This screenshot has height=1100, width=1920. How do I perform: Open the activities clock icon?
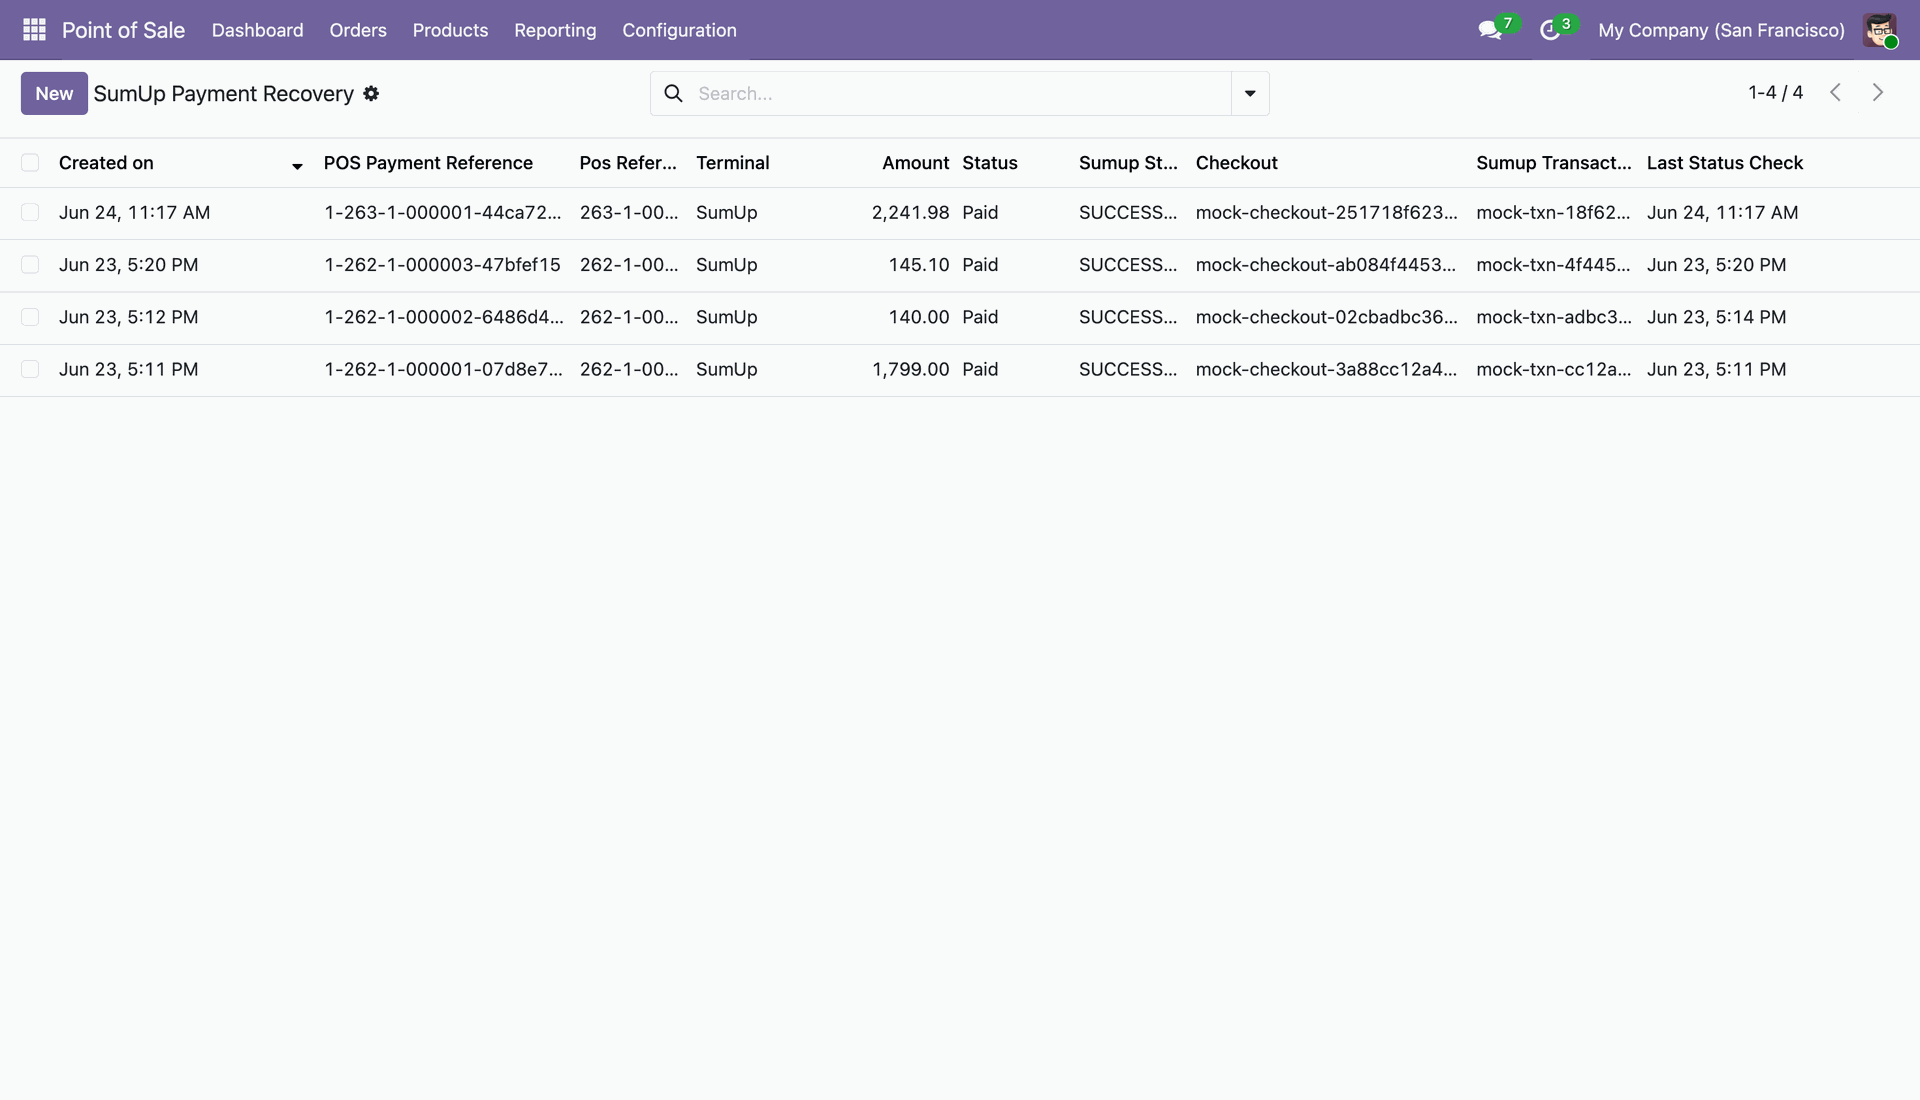coord(1550,30)
